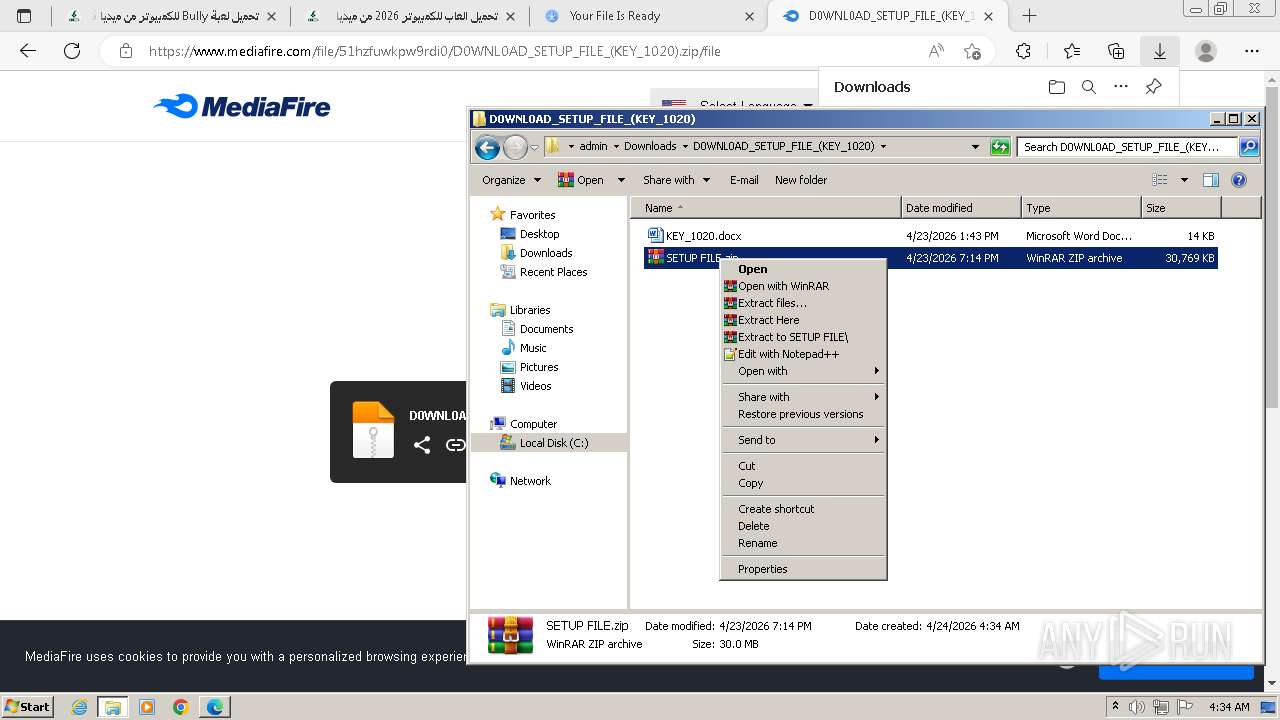Click the New folder toolbar button
The height and width of the screenshot is (720, 1280).
(x=801, y=180)
